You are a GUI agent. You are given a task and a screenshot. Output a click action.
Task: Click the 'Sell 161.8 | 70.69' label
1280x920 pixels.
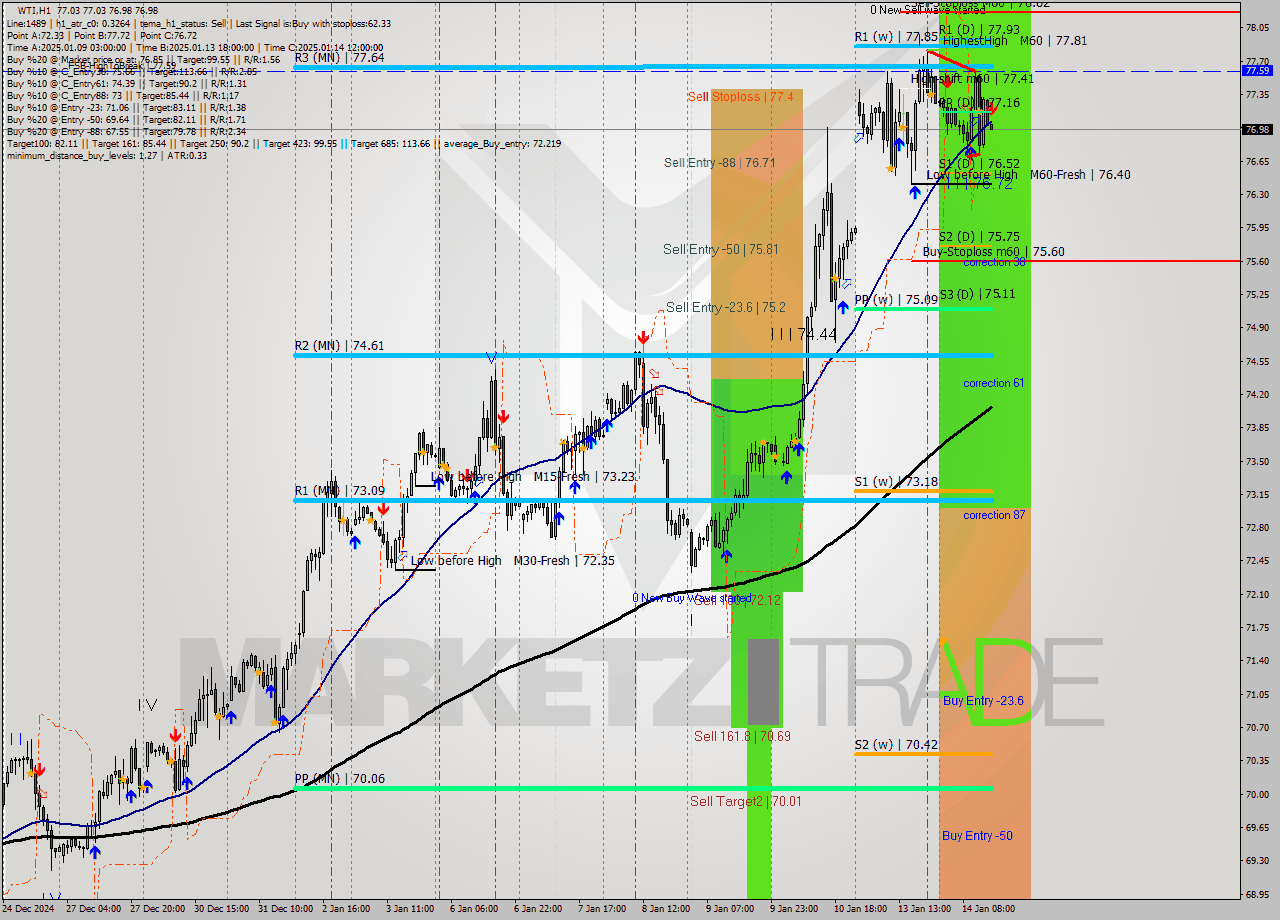pyautogui.click(x=742, y=737)
